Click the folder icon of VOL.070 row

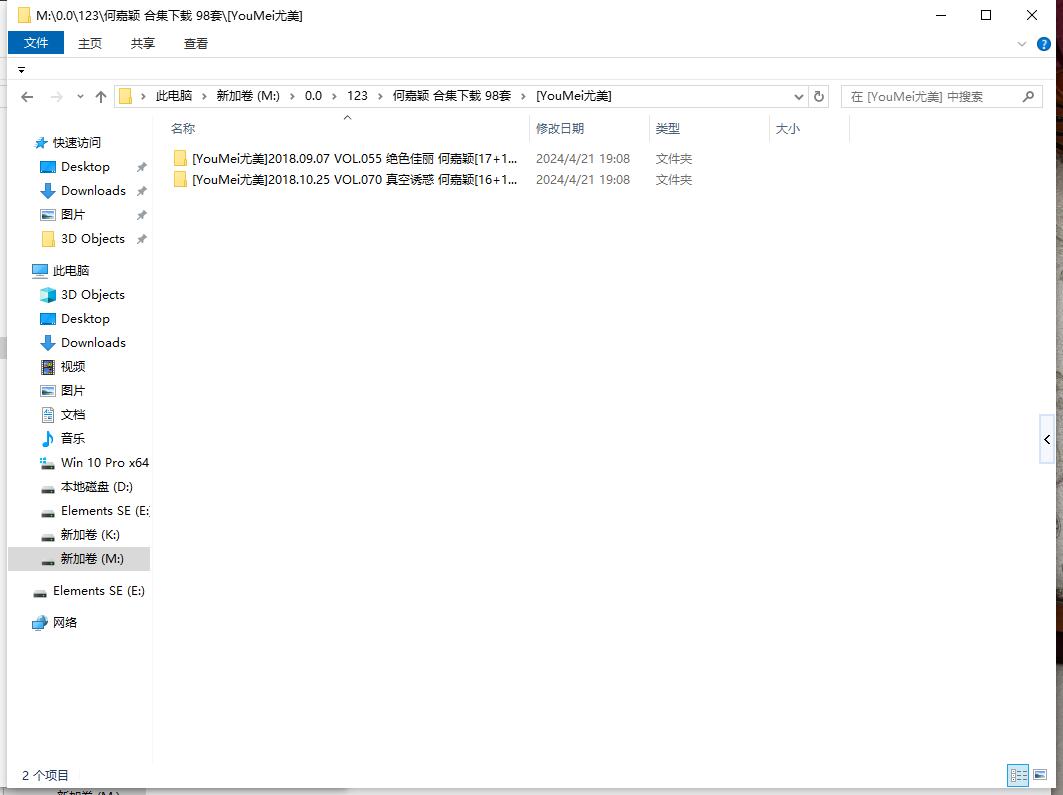point(180,180)
